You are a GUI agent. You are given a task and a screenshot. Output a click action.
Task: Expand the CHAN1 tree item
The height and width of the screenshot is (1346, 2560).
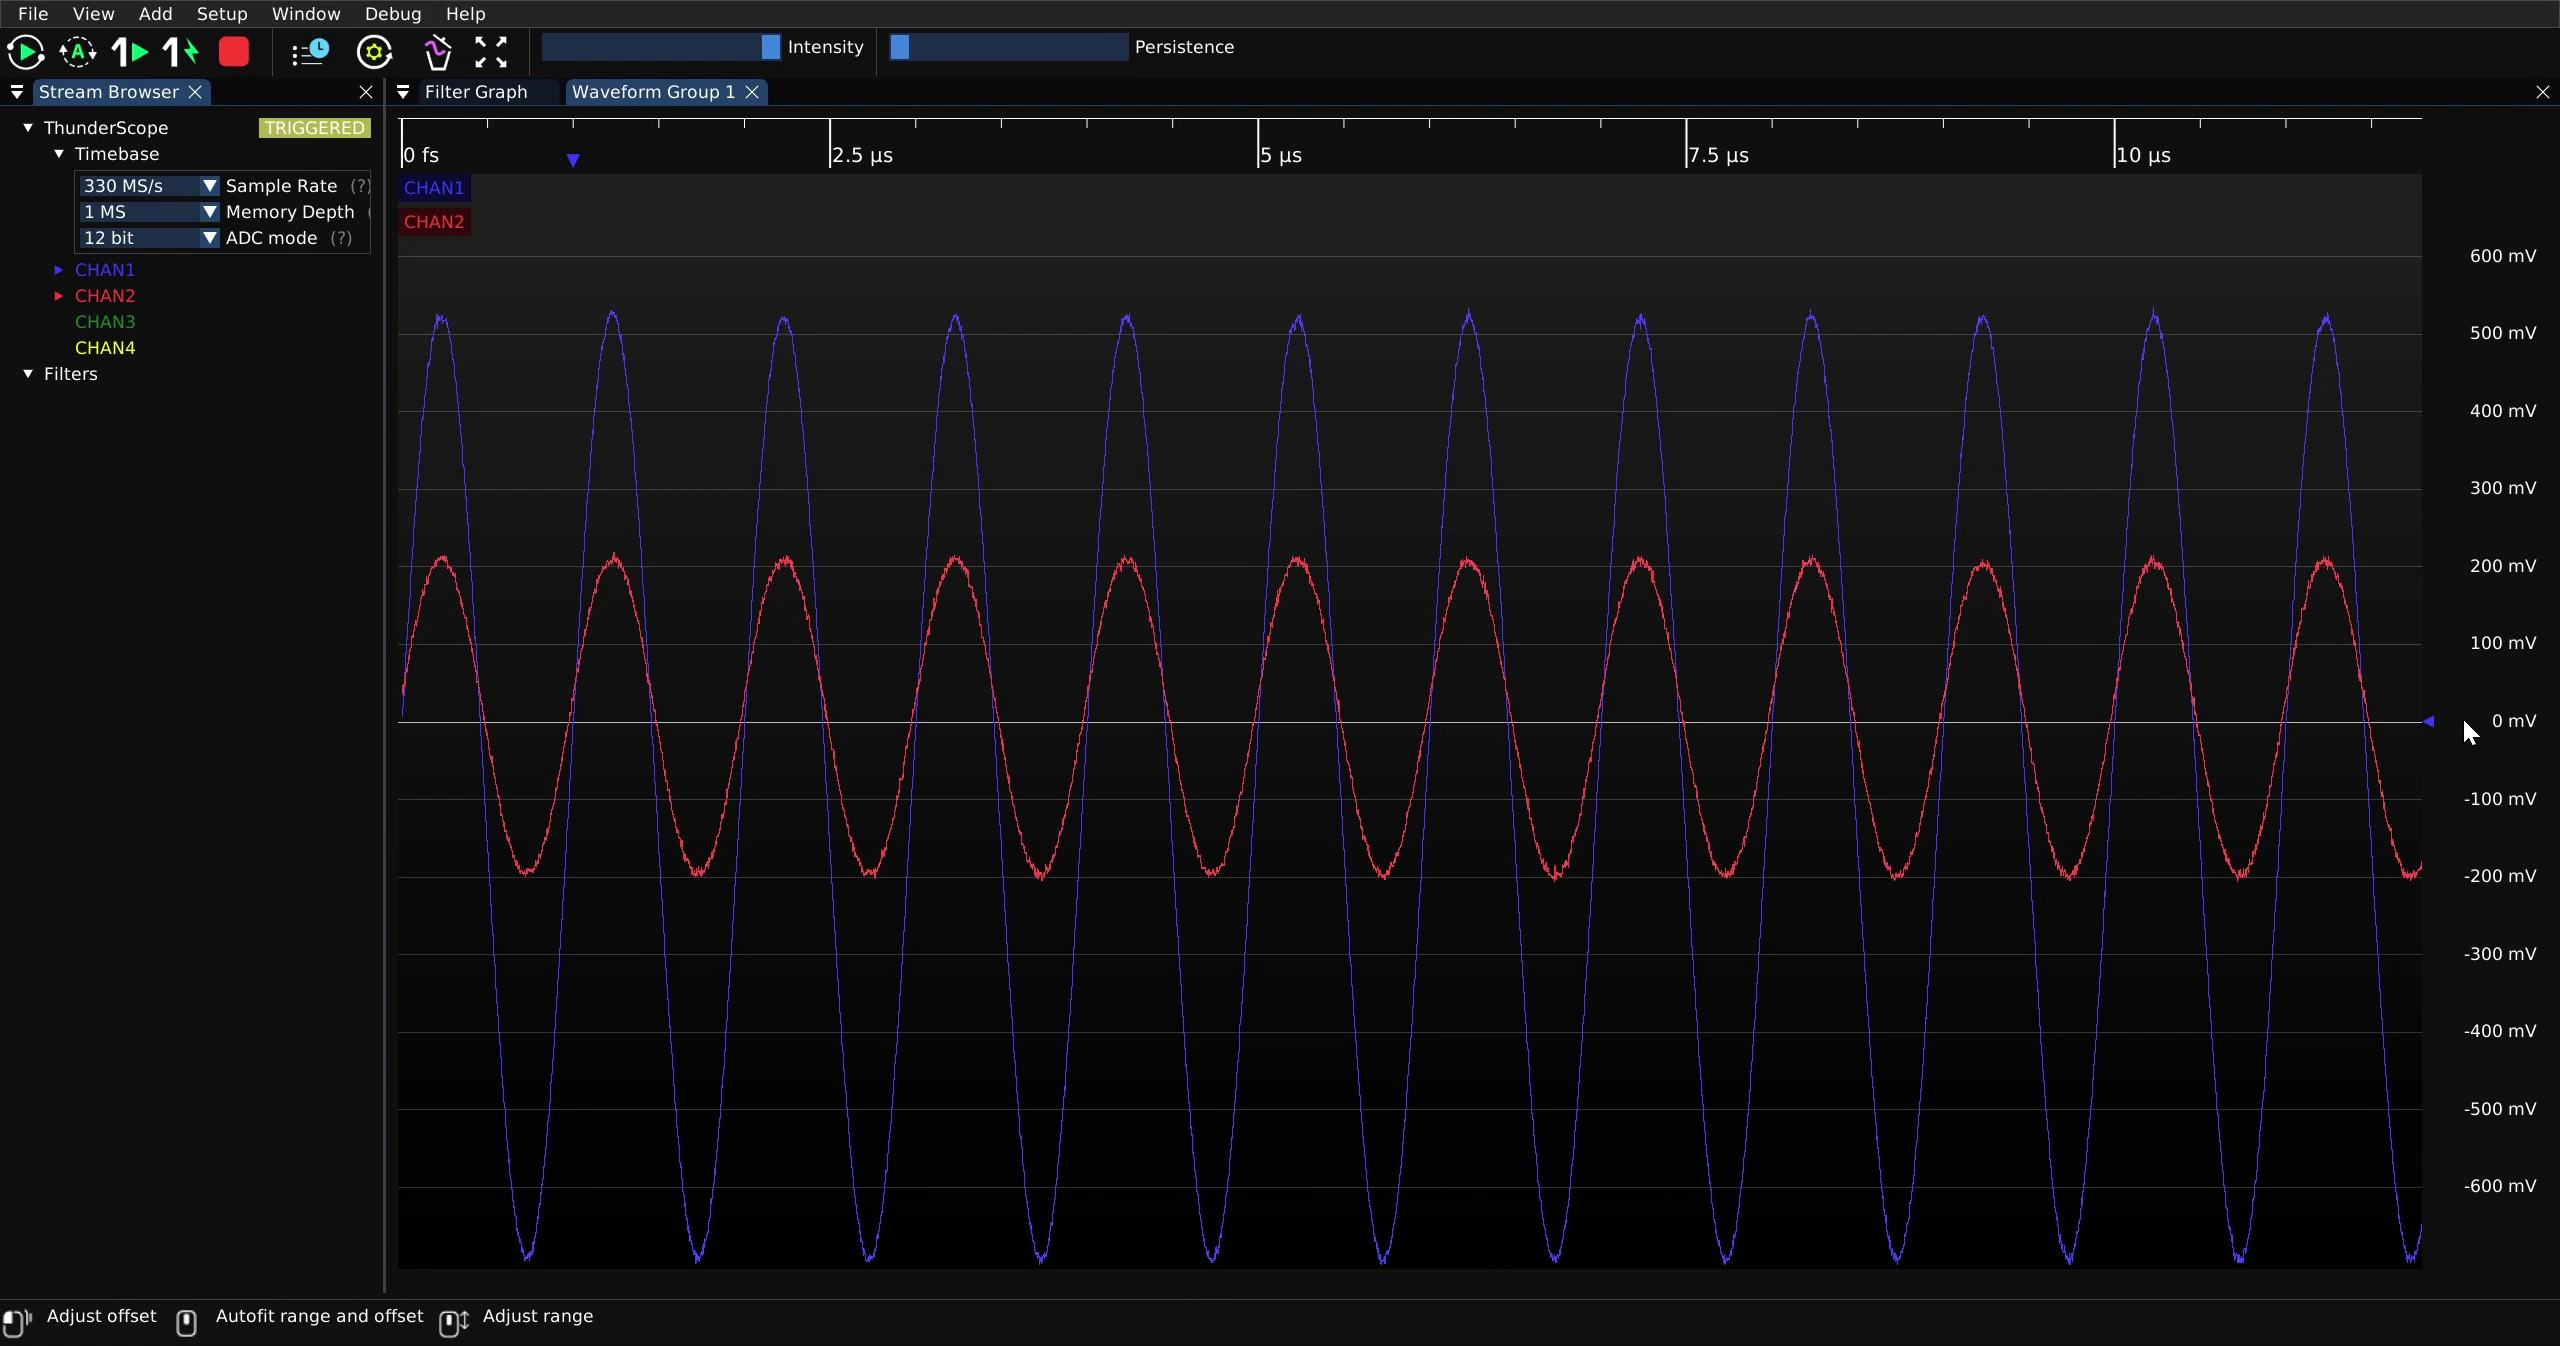click(x=59, y=270)
